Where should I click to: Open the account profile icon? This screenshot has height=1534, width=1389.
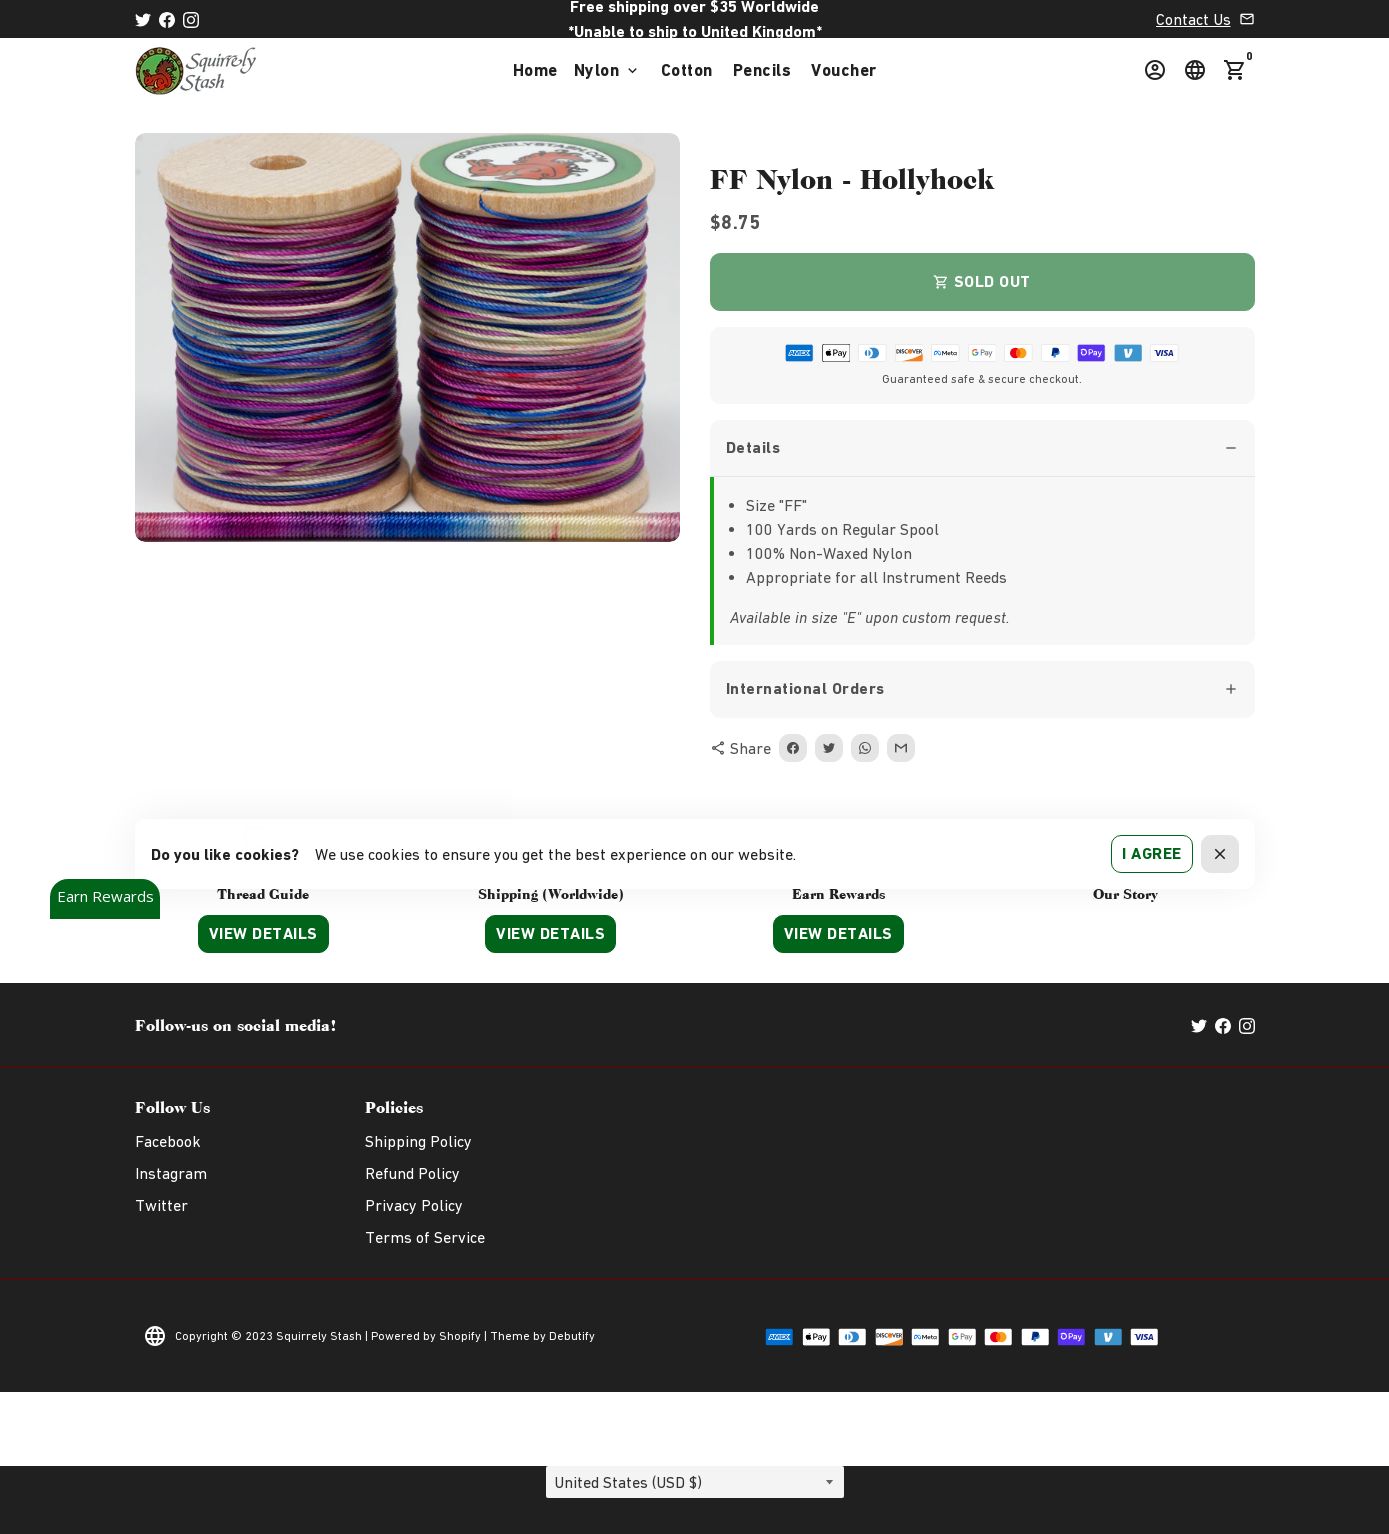(x=1155, y=70)
